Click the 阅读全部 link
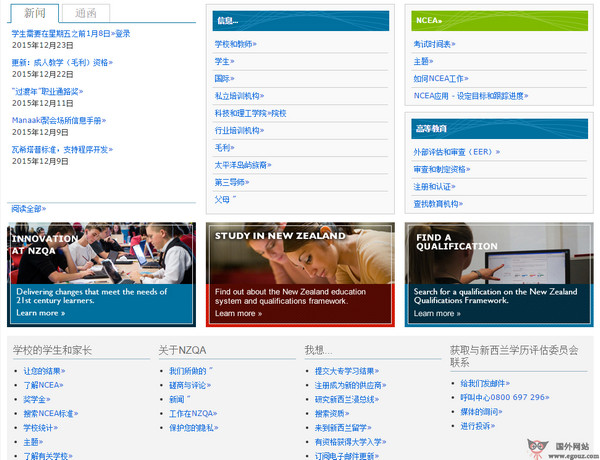The width and height of the screenshot is (600, 460). (x=28, y=209)
